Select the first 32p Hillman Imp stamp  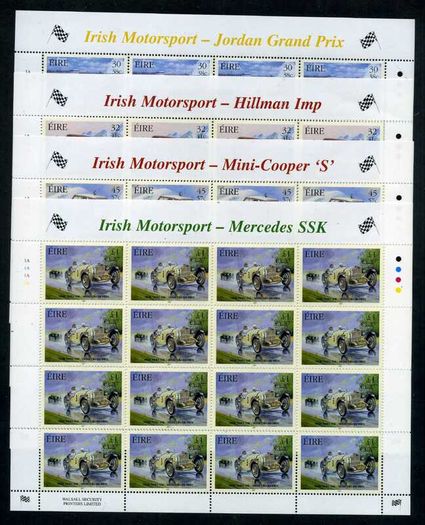[x=84, y=129]
